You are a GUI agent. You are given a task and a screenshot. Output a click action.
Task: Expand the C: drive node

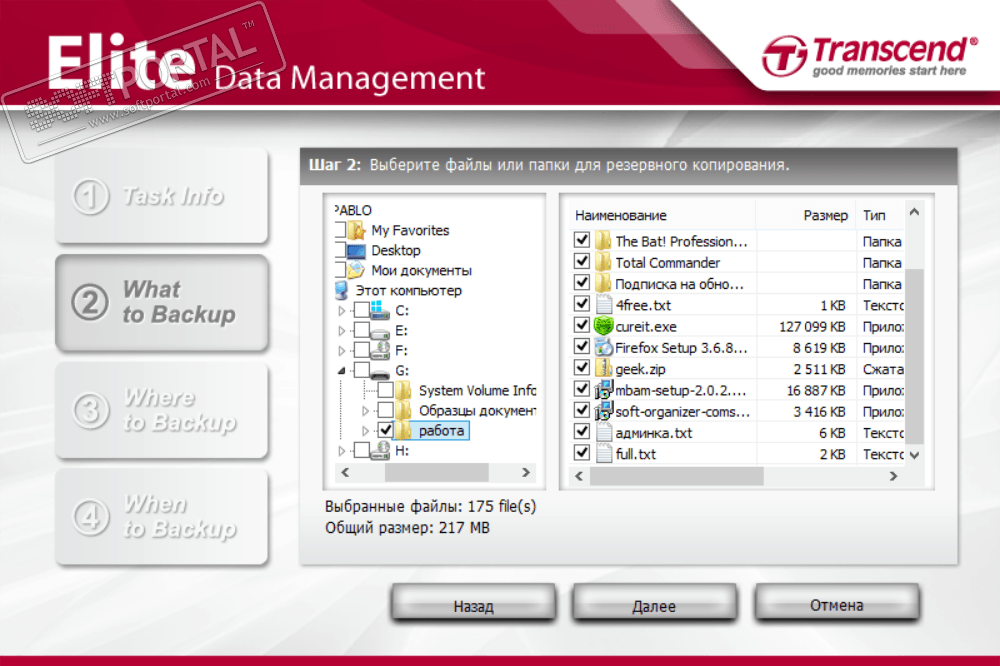pyautogui.click(x=342, y=311)
